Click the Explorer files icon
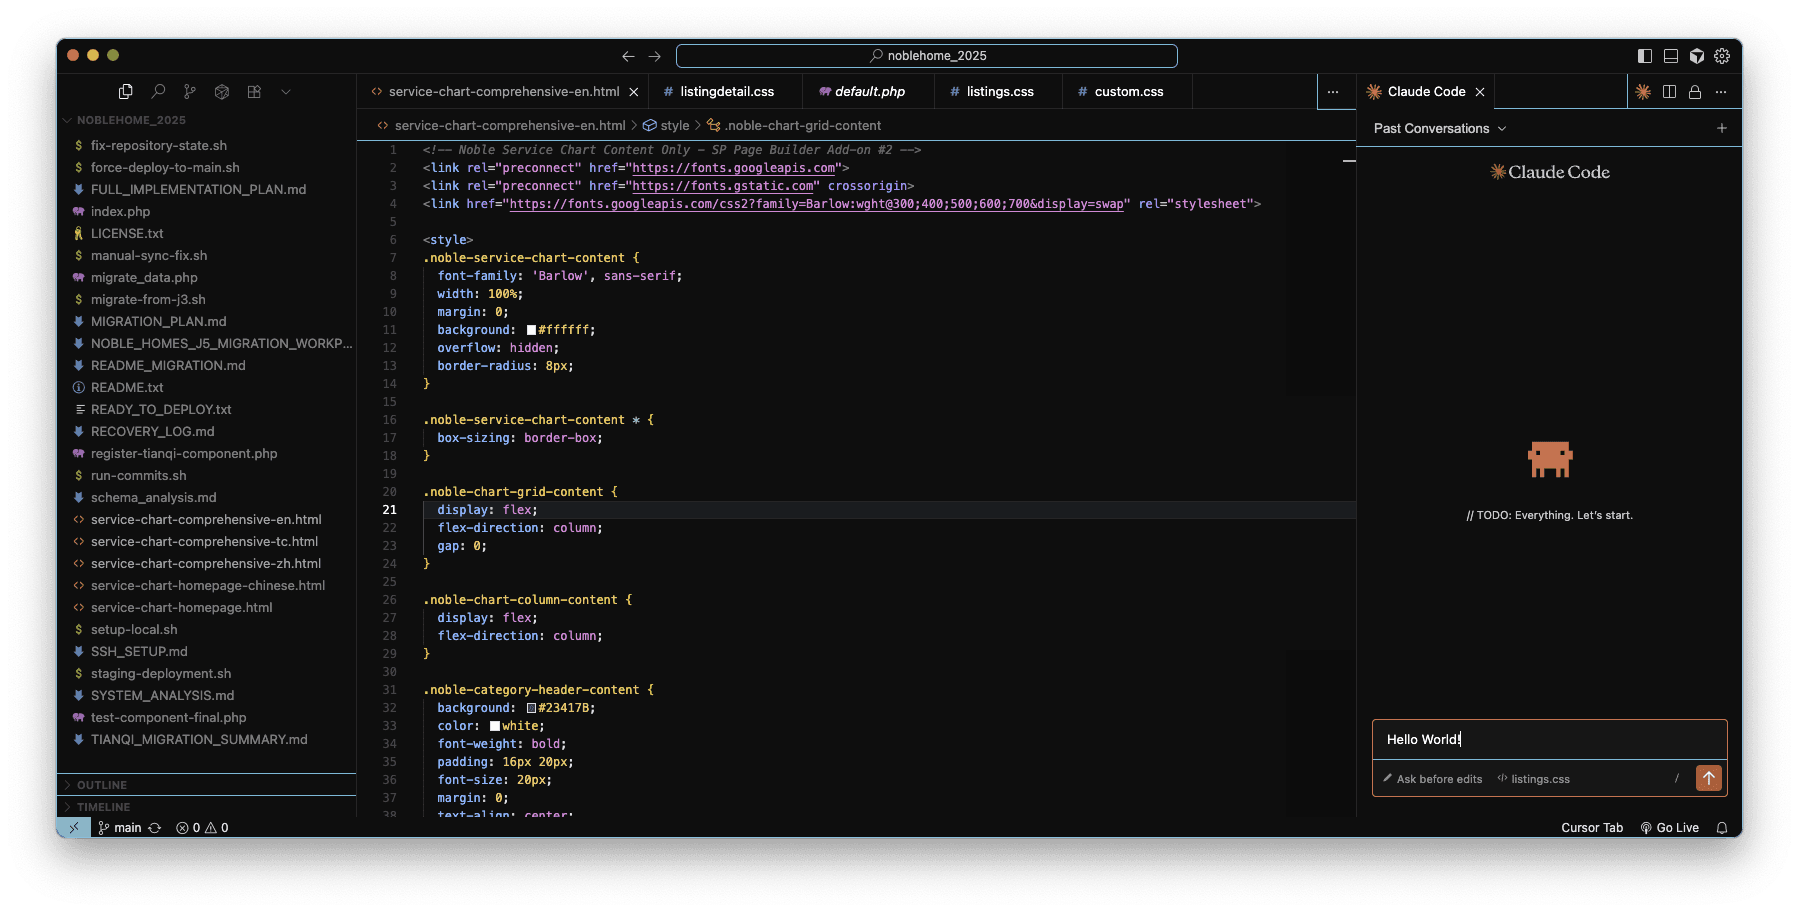This screenshot has width=1799, height=912. [x=126, y=92]
